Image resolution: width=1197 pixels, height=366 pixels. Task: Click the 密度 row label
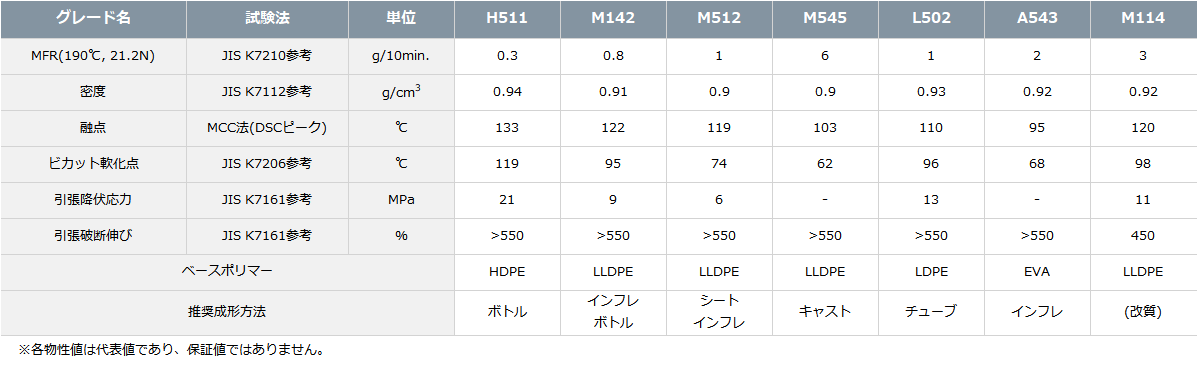(93, 92)
